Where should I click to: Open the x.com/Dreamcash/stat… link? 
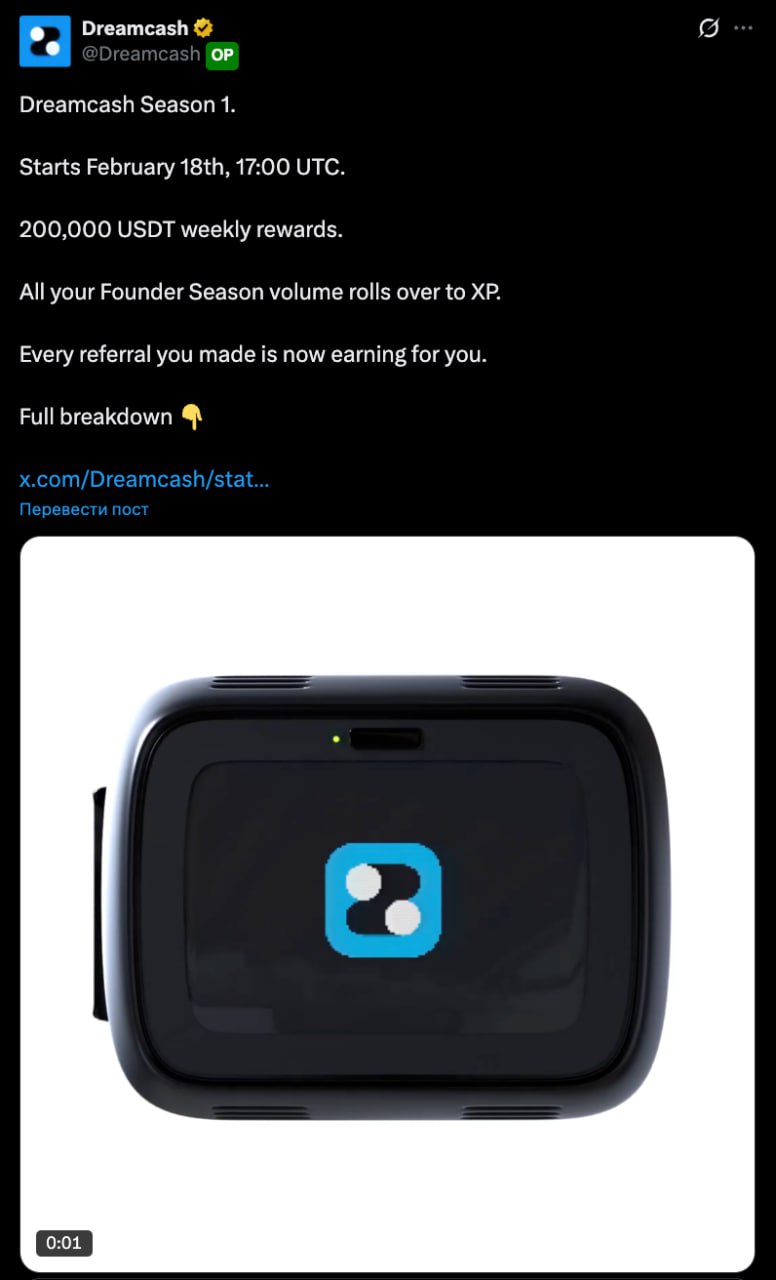[x=144, y=479]
